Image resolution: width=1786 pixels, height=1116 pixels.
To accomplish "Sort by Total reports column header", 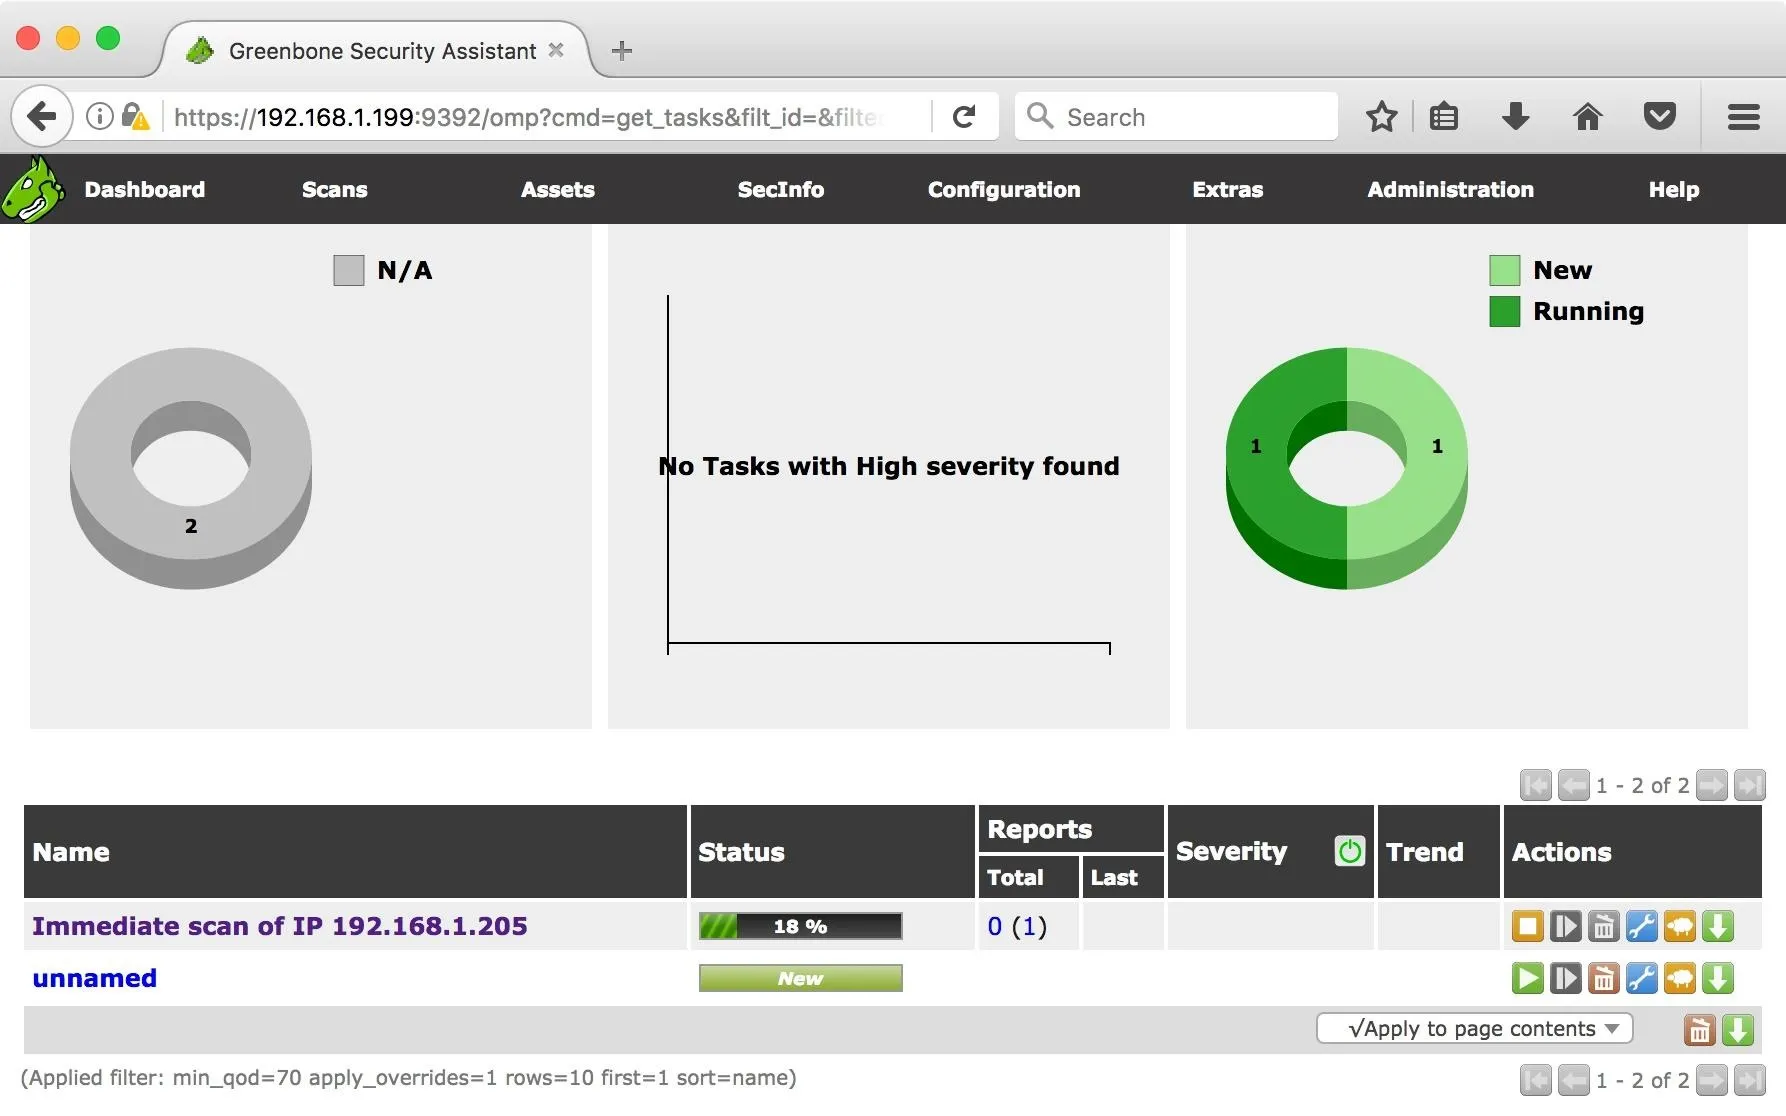I will [1015, 877].
